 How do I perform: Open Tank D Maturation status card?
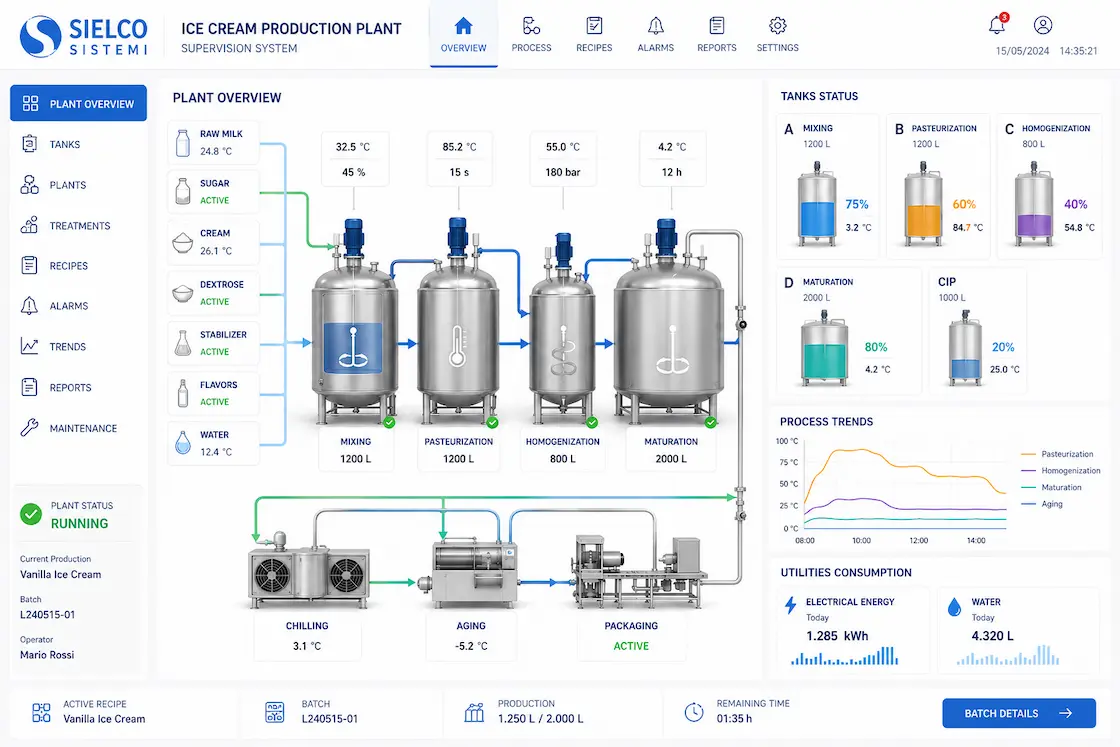[x=849, y=331]
